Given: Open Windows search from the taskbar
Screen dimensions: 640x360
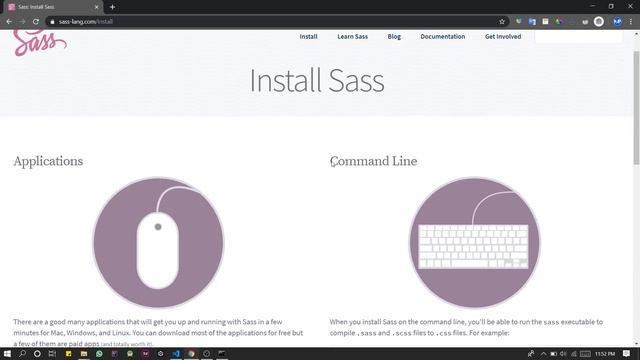Looking at the screenshot, I should [22, 353].
